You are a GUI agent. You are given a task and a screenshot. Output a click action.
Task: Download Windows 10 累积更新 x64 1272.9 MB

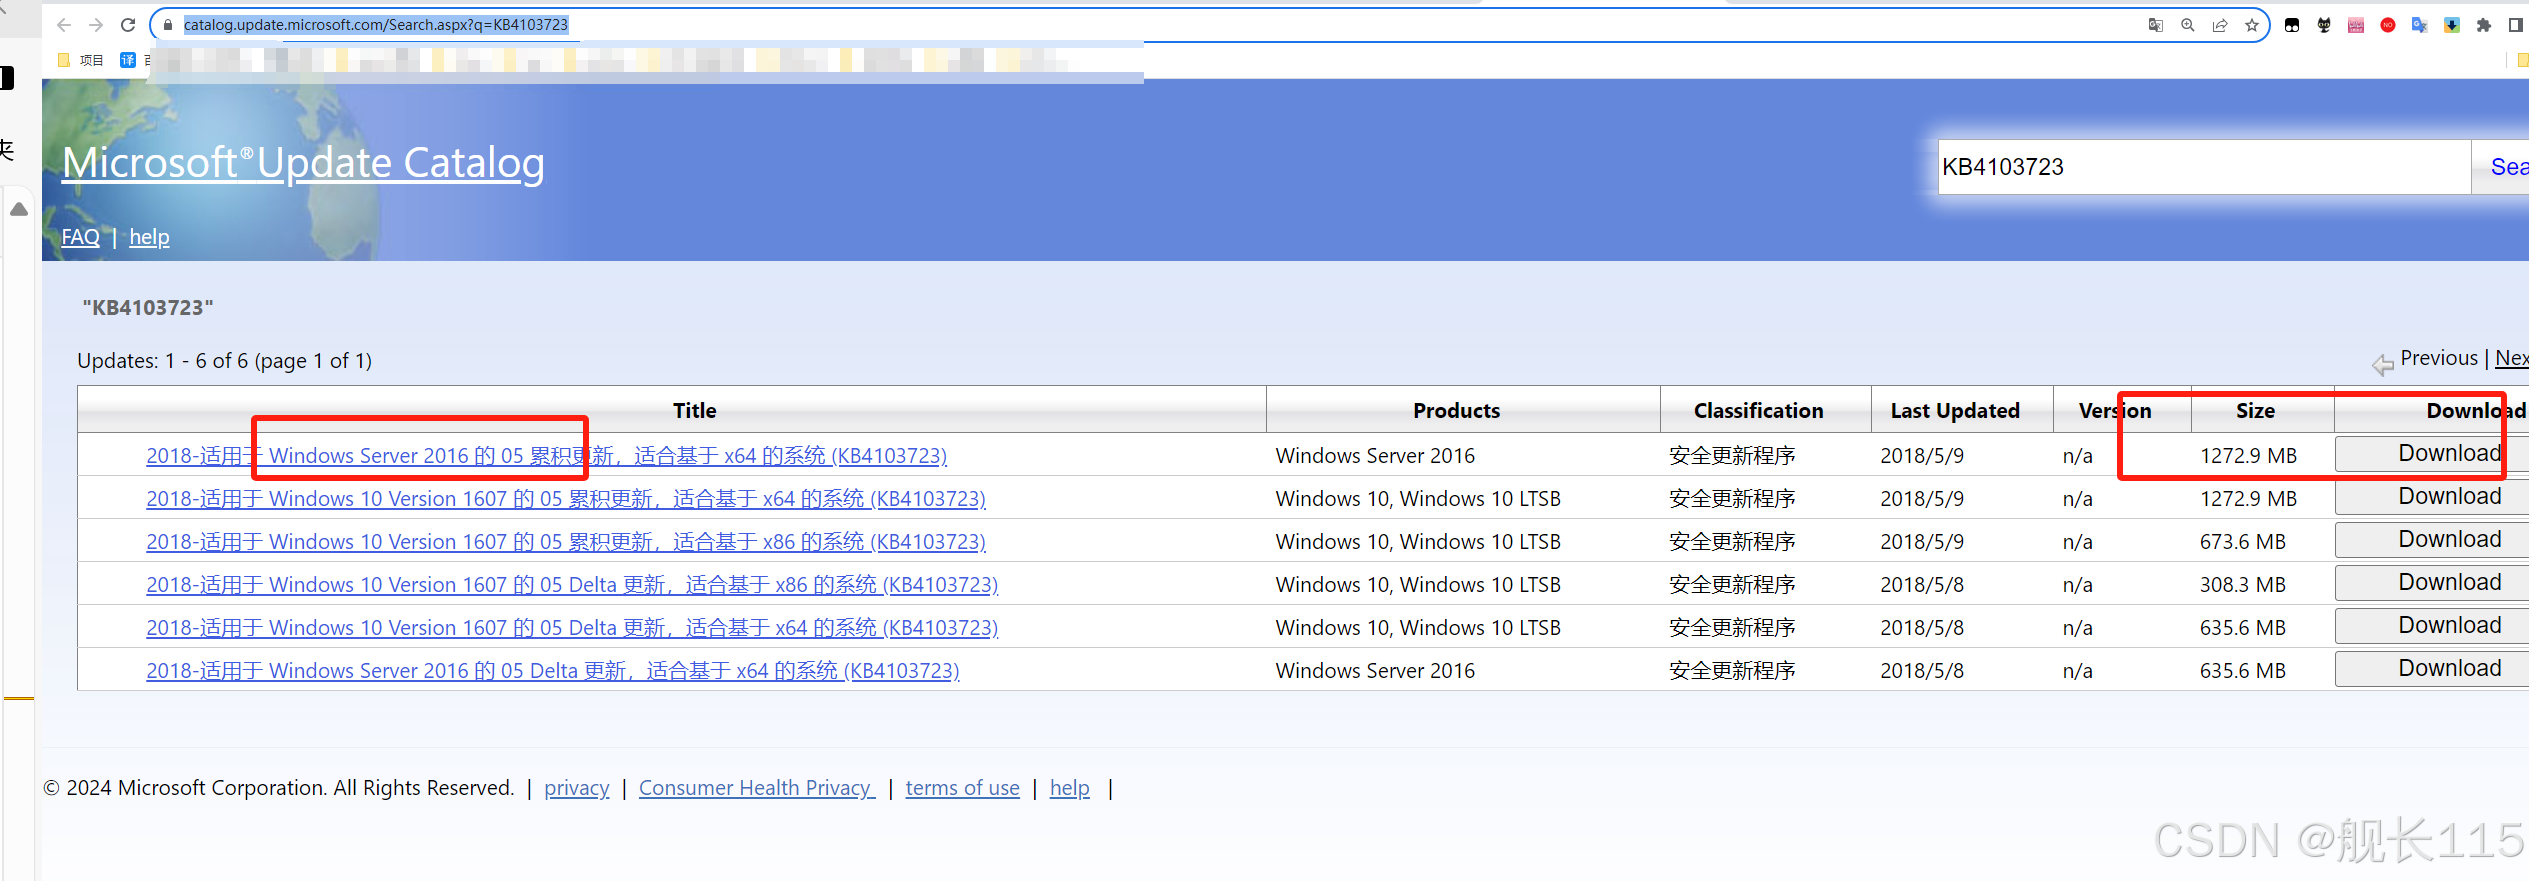coord(2432,497)
